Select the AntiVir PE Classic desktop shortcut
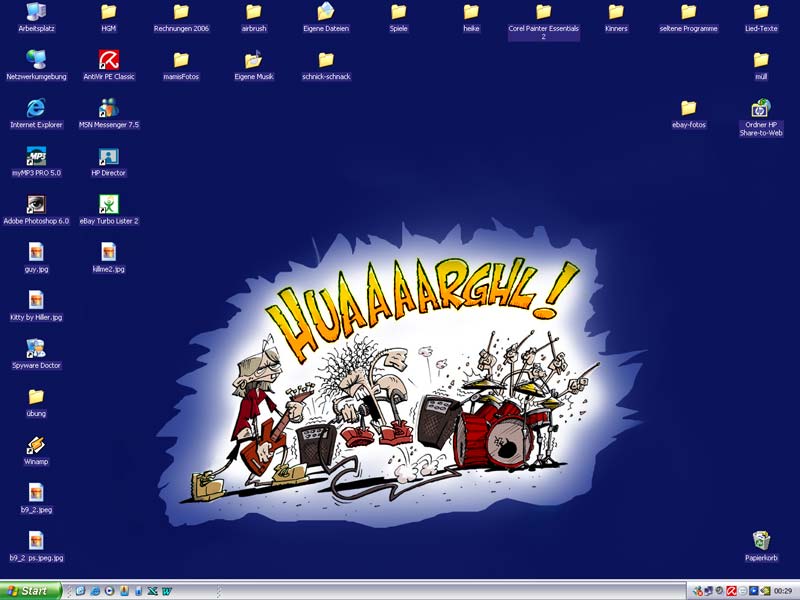The height and width of the screenshot is (600, 800). pos(109,60)
